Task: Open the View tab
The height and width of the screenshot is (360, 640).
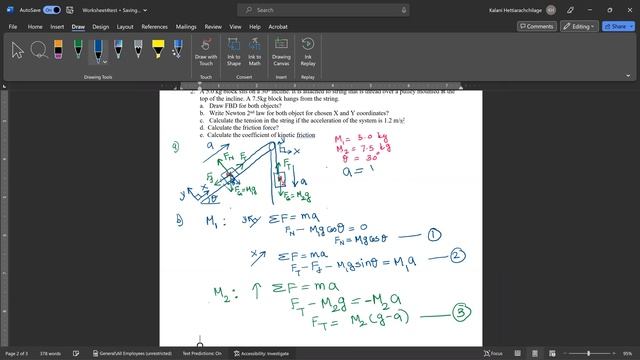Action: [235, 27]
